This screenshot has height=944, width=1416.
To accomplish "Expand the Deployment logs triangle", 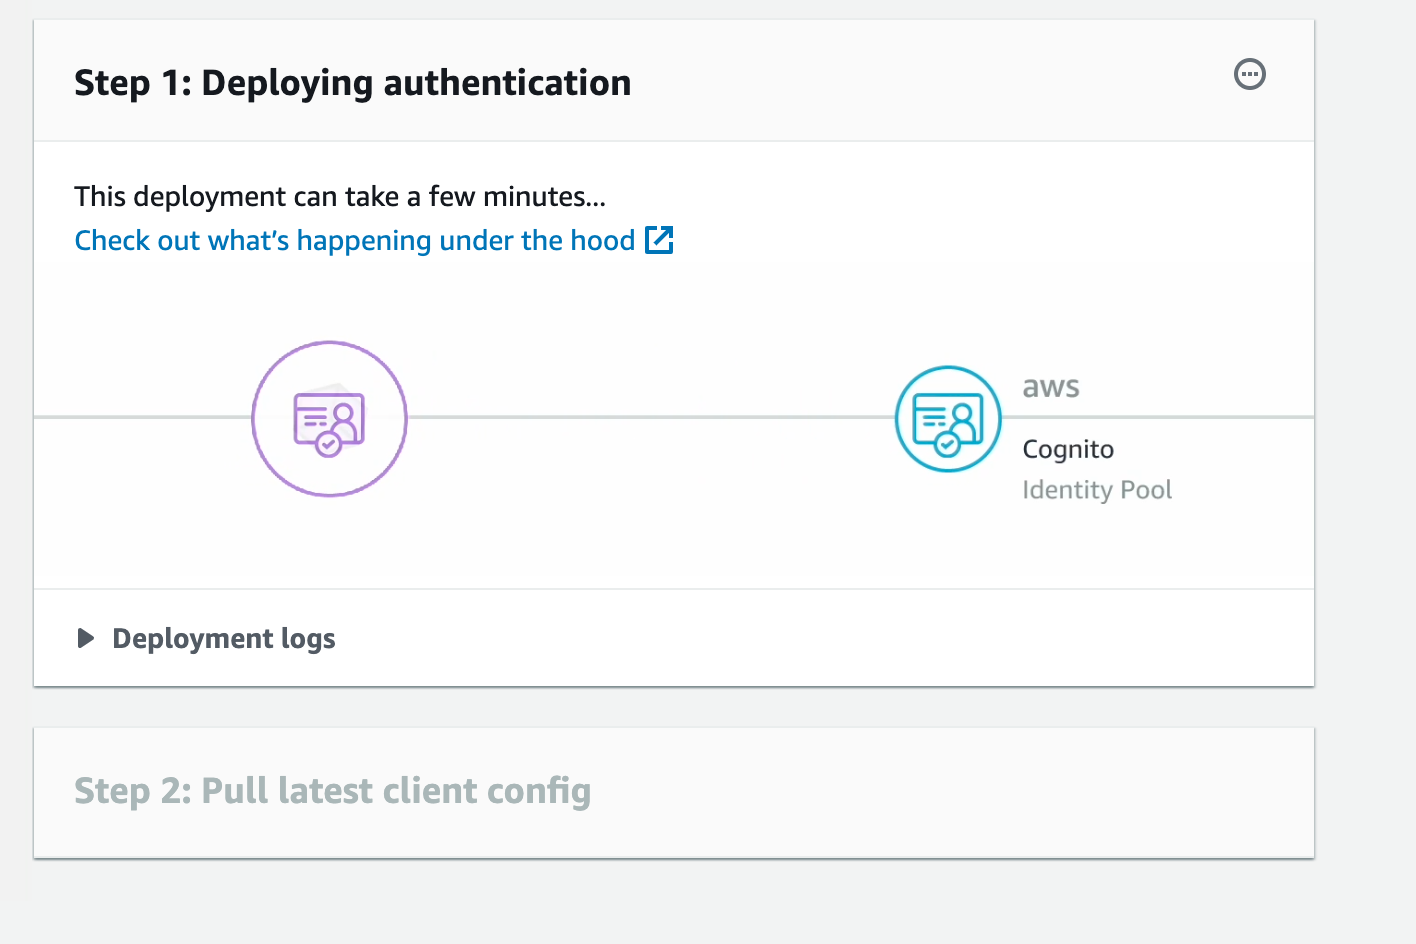I will tap(86, 638).
